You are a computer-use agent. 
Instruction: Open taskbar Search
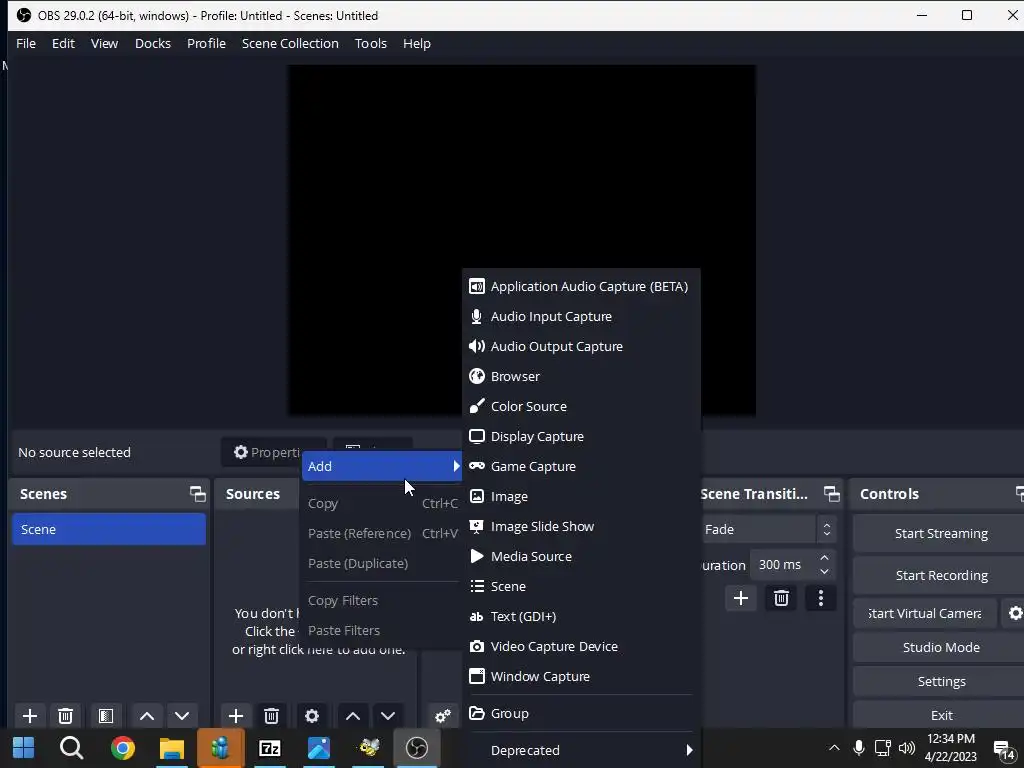(x=72, y=748)
